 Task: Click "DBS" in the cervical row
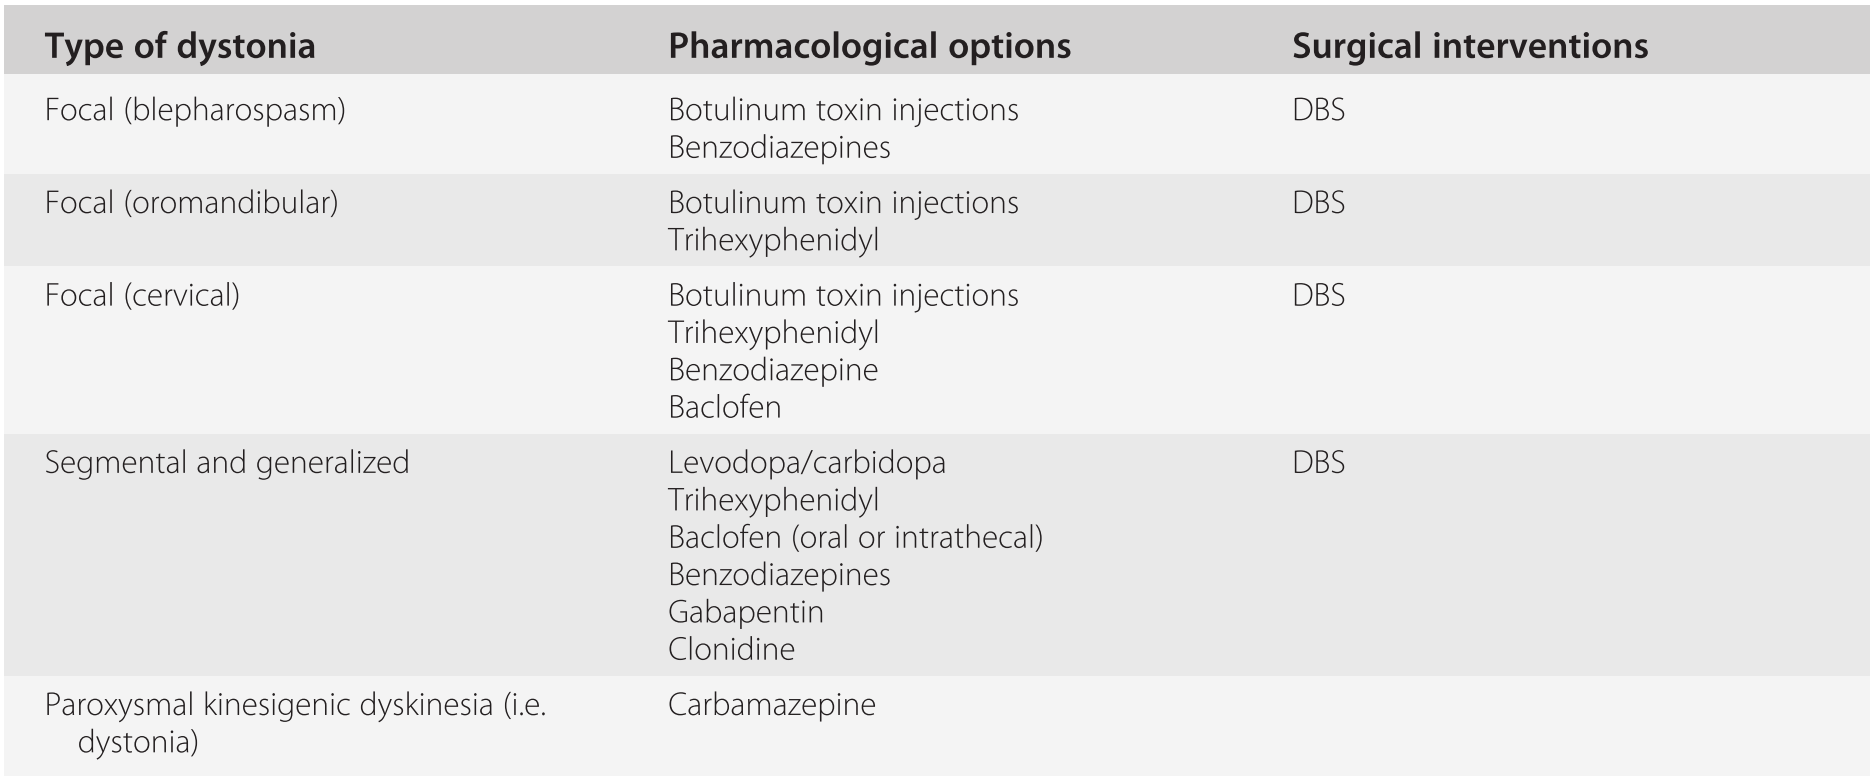coord(1318,296)
